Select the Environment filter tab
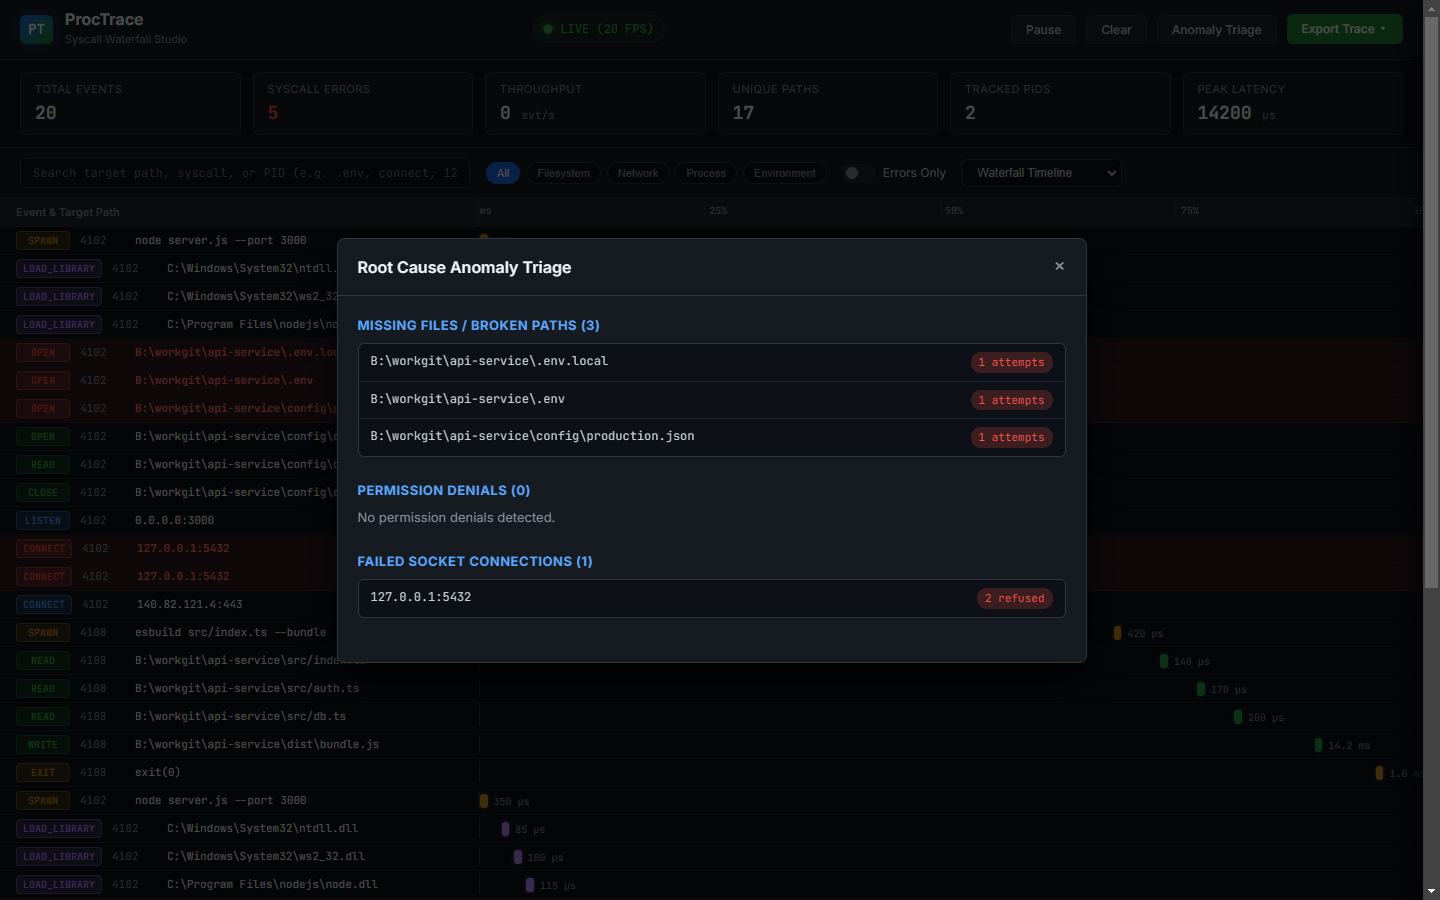 [x=785, y=173]
